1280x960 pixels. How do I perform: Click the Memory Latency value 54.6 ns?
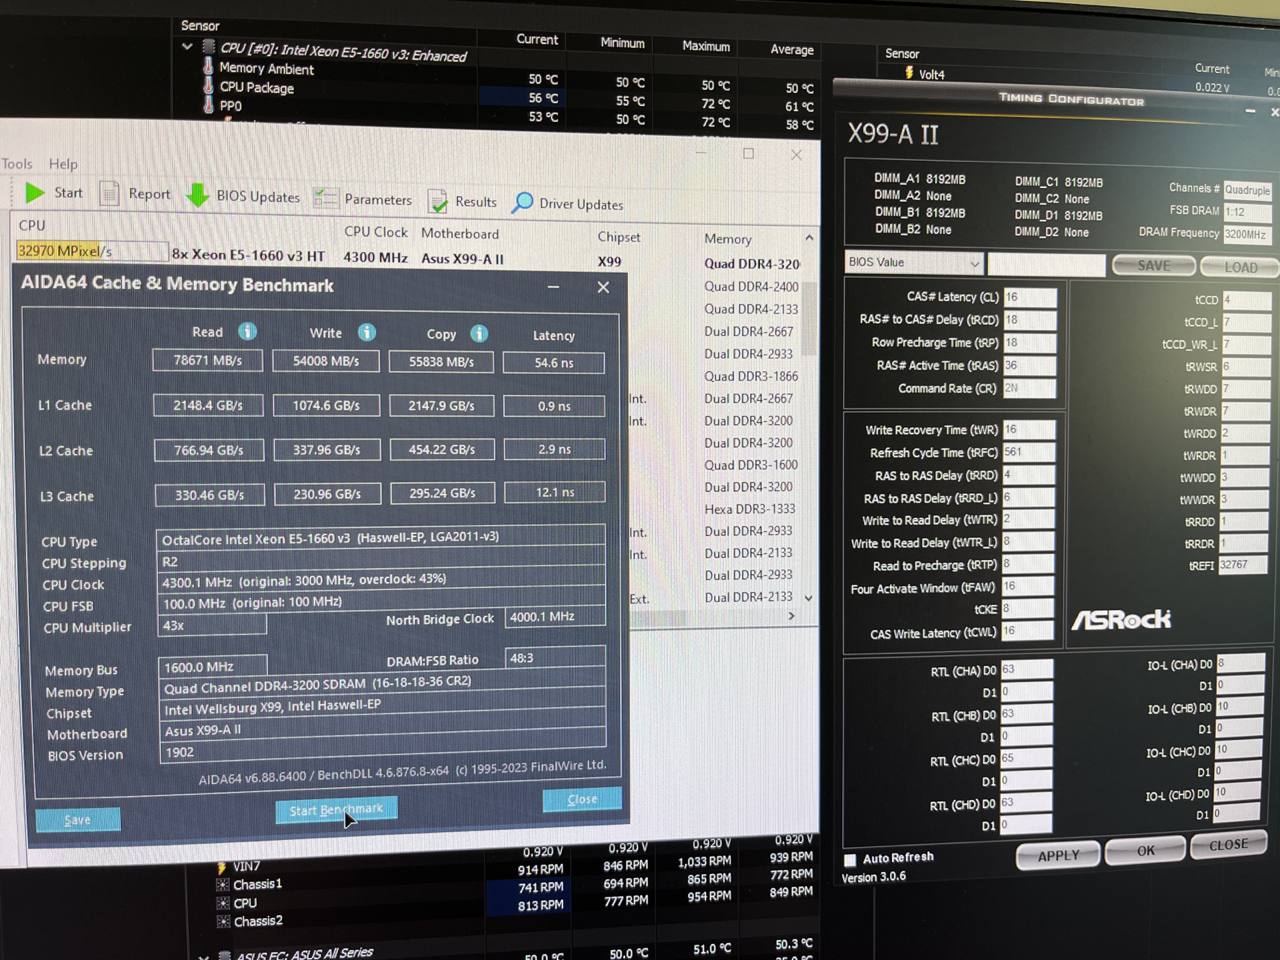(554, 363)
